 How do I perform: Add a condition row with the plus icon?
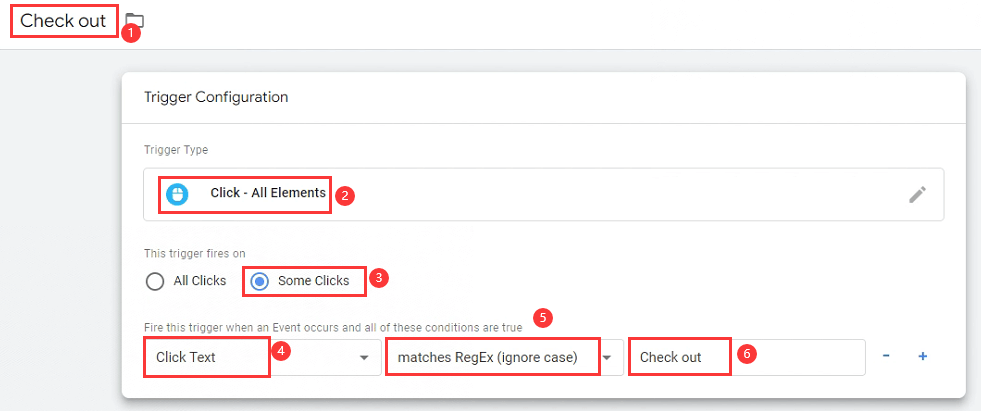922,357
